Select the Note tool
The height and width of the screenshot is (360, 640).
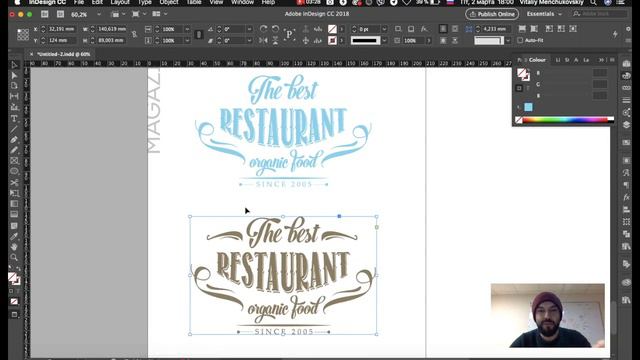[14, 226]
